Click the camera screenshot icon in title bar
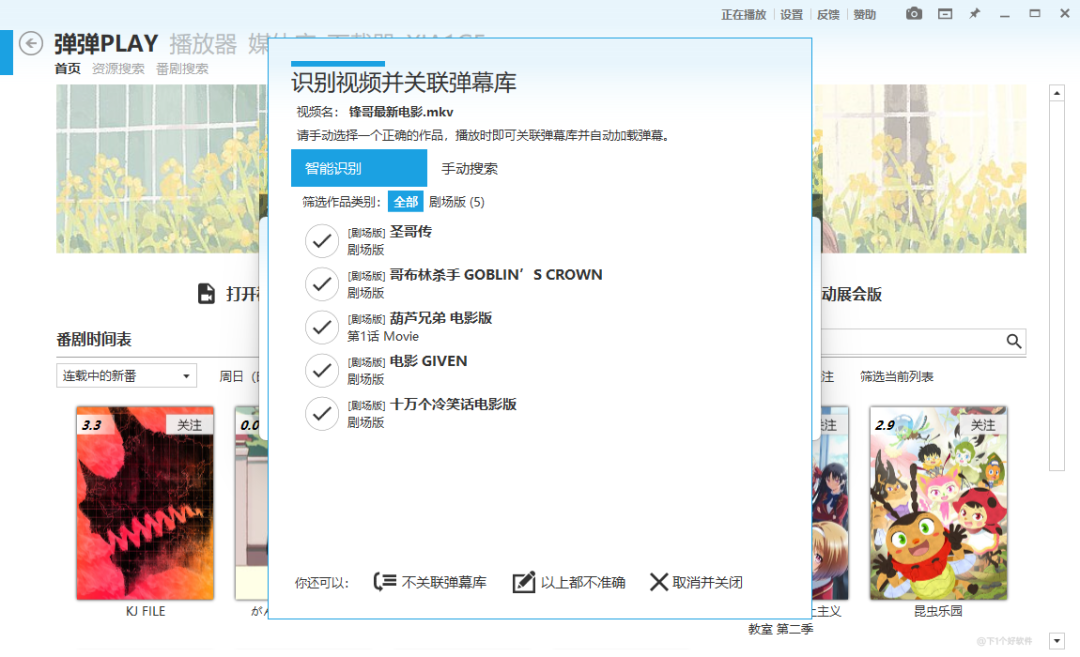Image resolution: width=1080 pixels, height=657 pixels. point(913,14)
